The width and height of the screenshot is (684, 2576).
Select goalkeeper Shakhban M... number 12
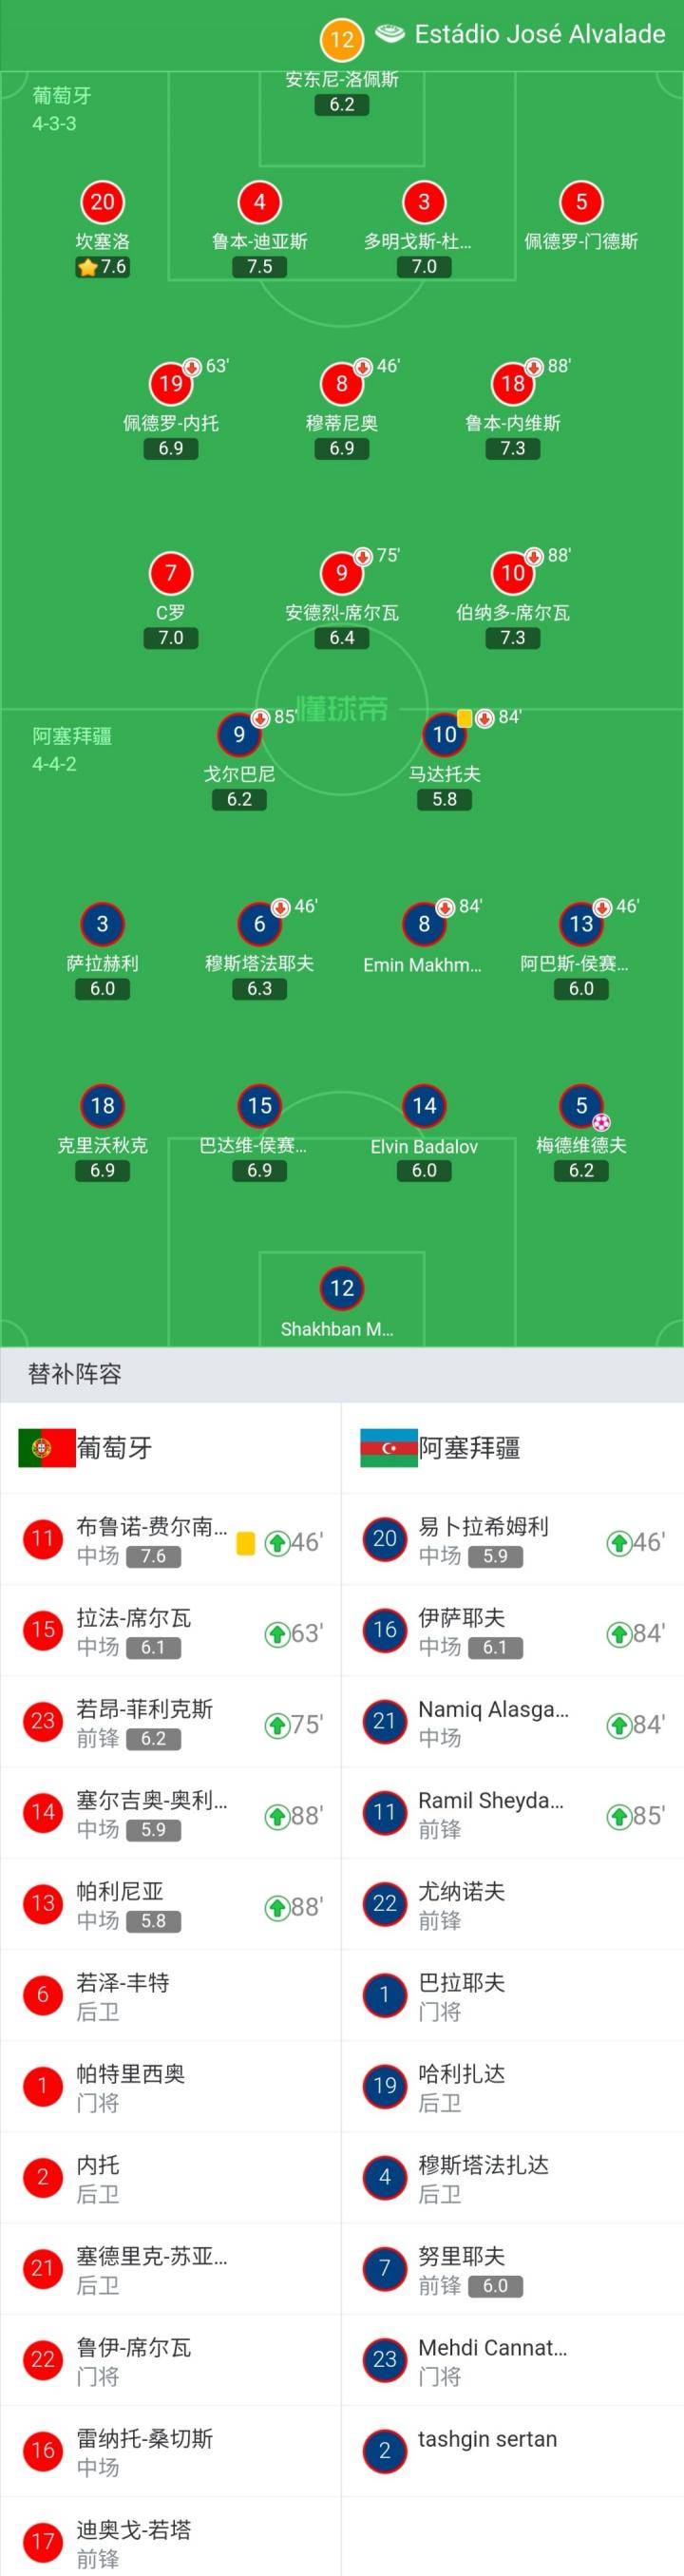342,1288
